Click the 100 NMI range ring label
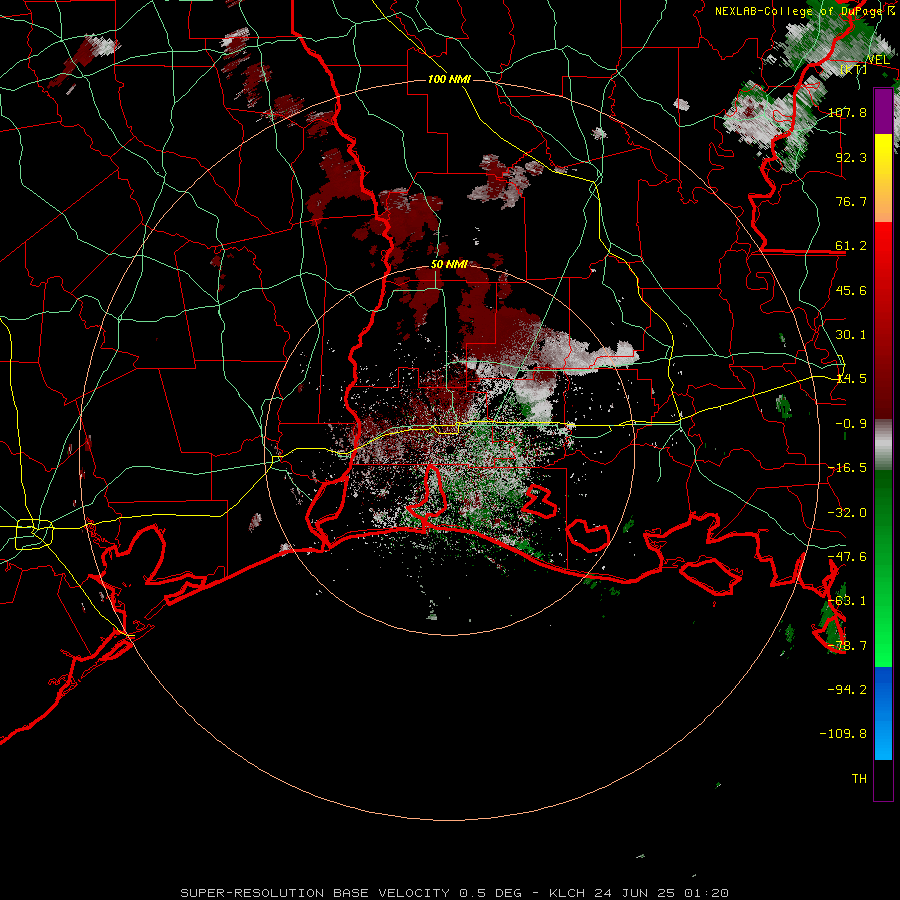Image resolution: width=900 pixels, height=900 pixels. [x=449, y=79]
